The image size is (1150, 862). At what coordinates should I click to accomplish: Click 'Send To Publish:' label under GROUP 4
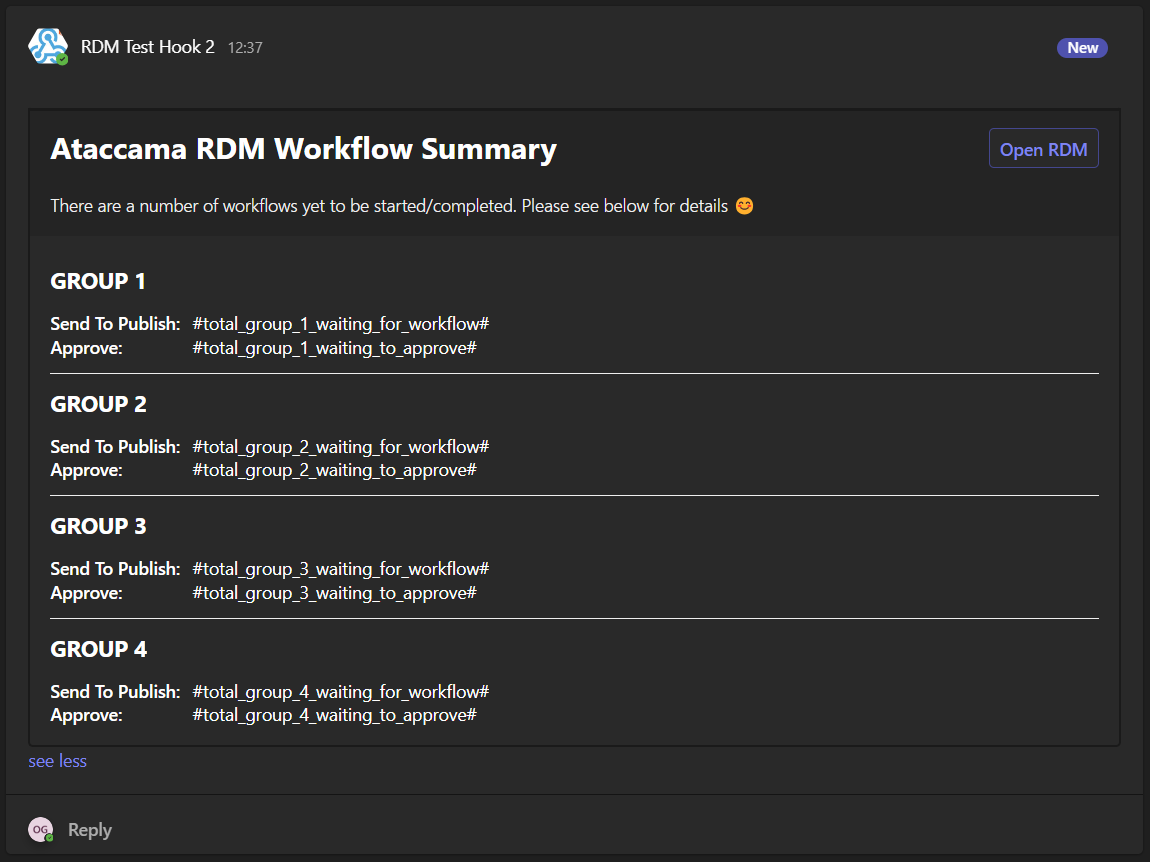click(x=115, y=692)
